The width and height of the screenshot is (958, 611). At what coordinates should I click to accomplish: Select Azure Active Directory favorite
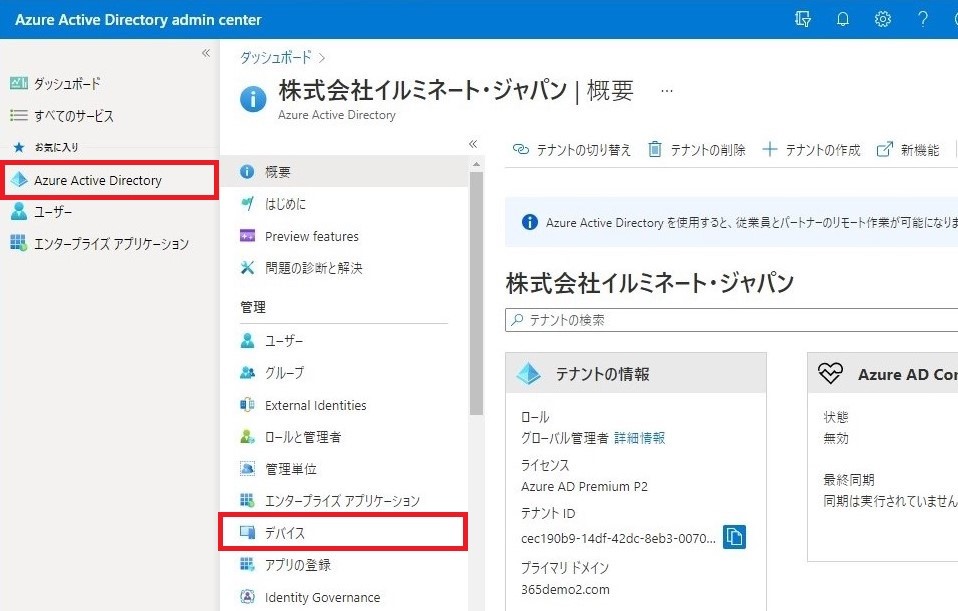[110, 180]
